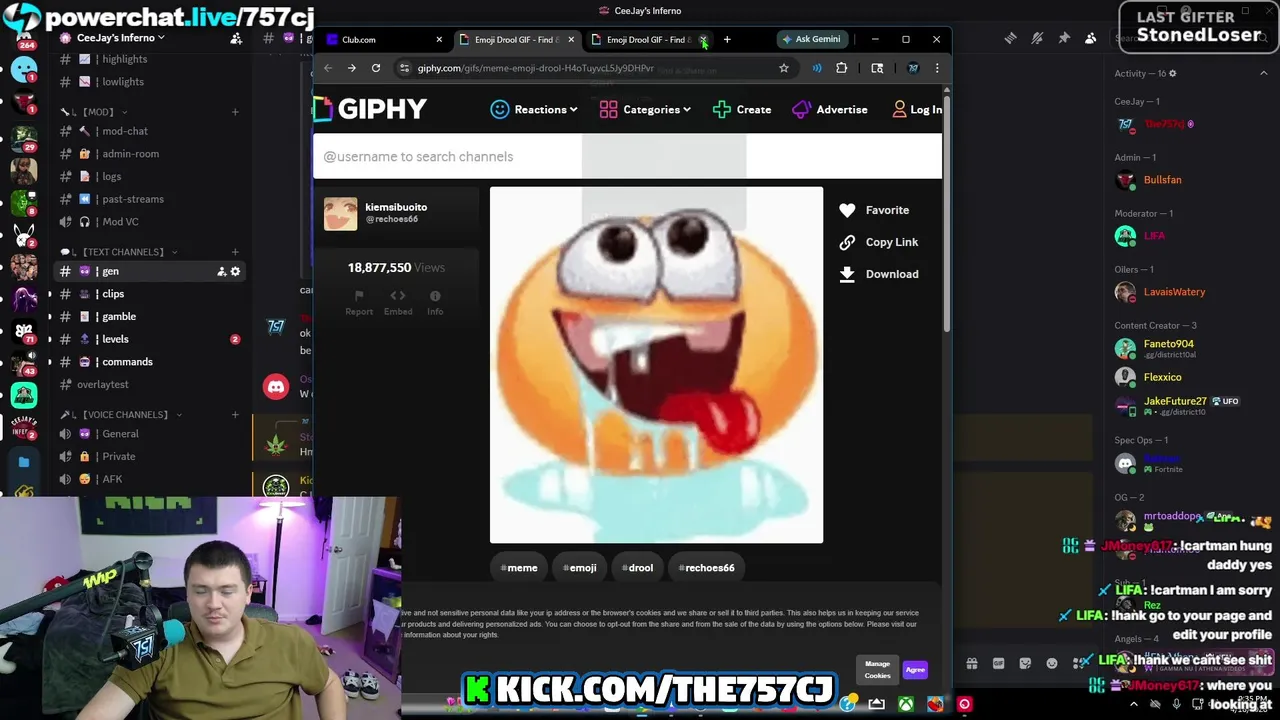1280x720 pixels.
Task: Switch to the Club.com browser tab
Action: pyautogui.click(x=383, y=39)
